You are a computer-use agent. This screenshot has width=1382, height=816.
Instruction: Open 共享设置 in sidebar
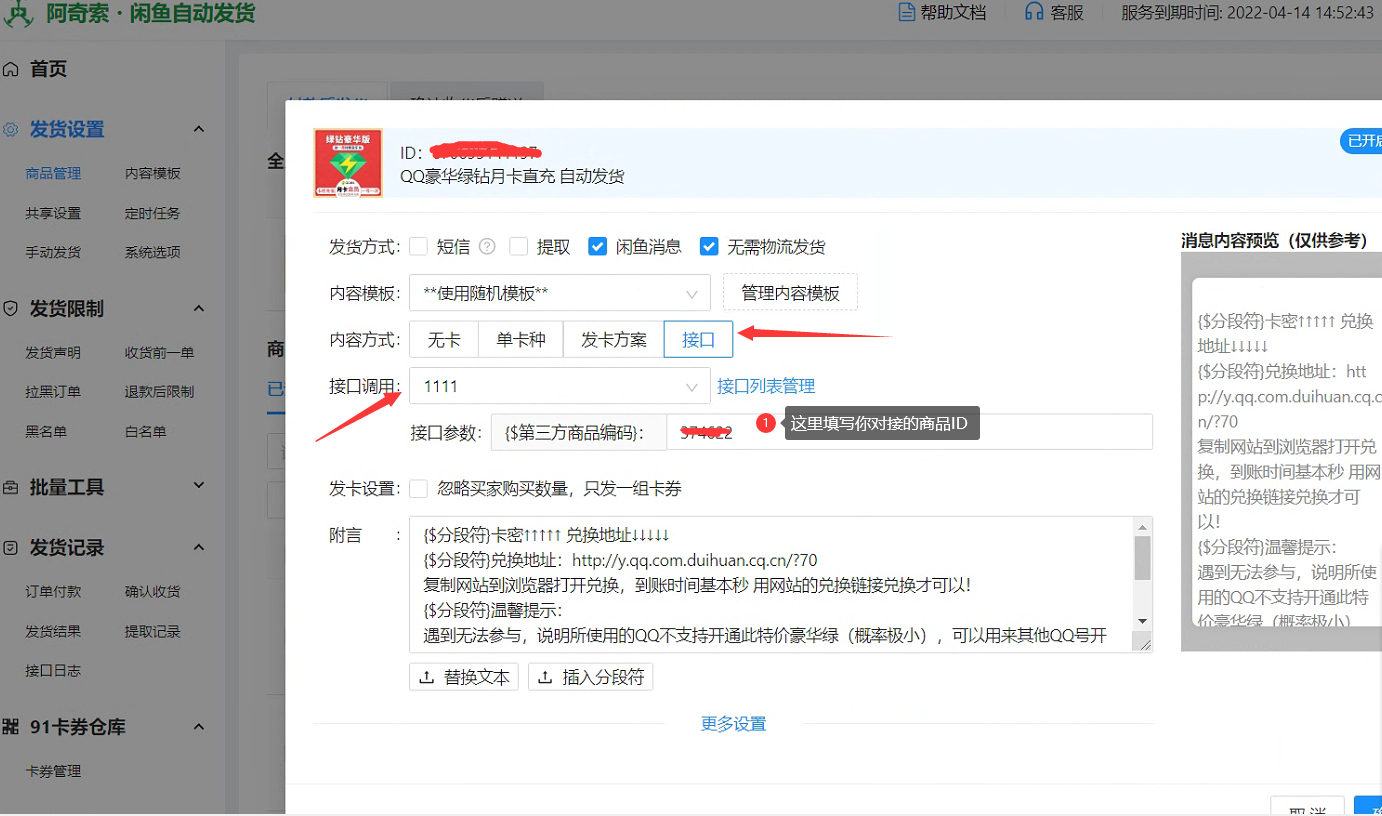click(53, 213)
